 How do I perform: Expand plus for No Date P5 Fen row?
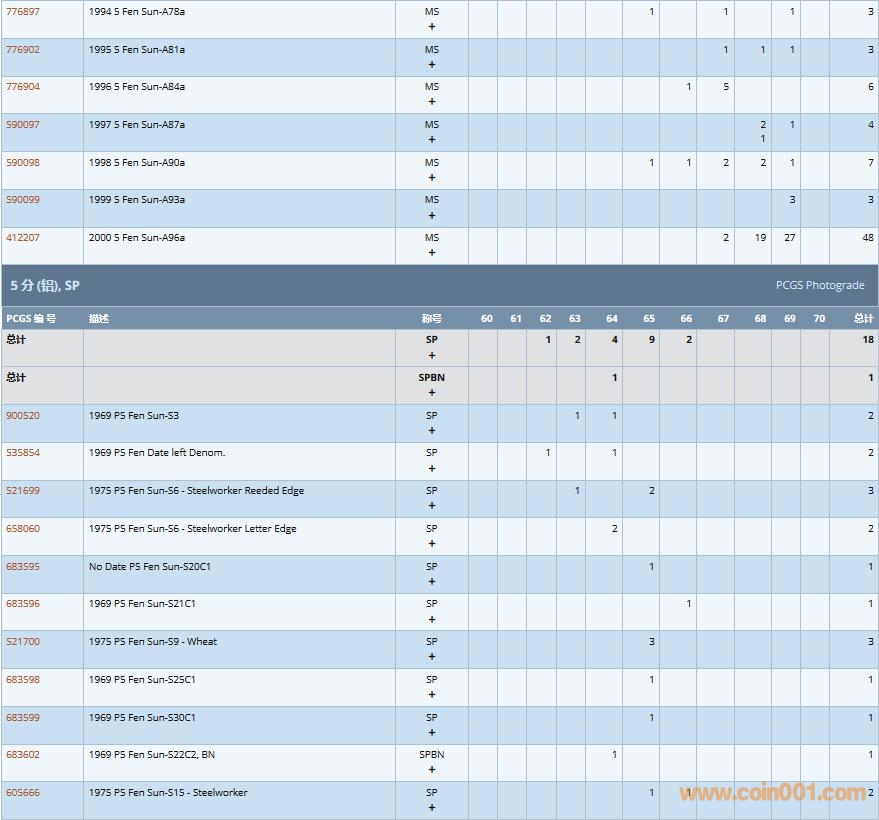click(x=432, y=582)
